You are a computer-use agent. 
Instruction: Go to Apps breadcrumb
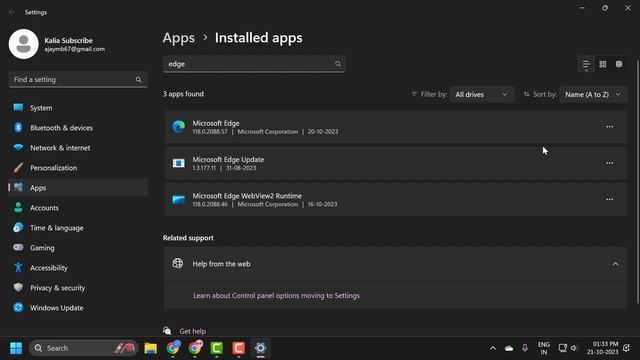click(x=179, y=38)
